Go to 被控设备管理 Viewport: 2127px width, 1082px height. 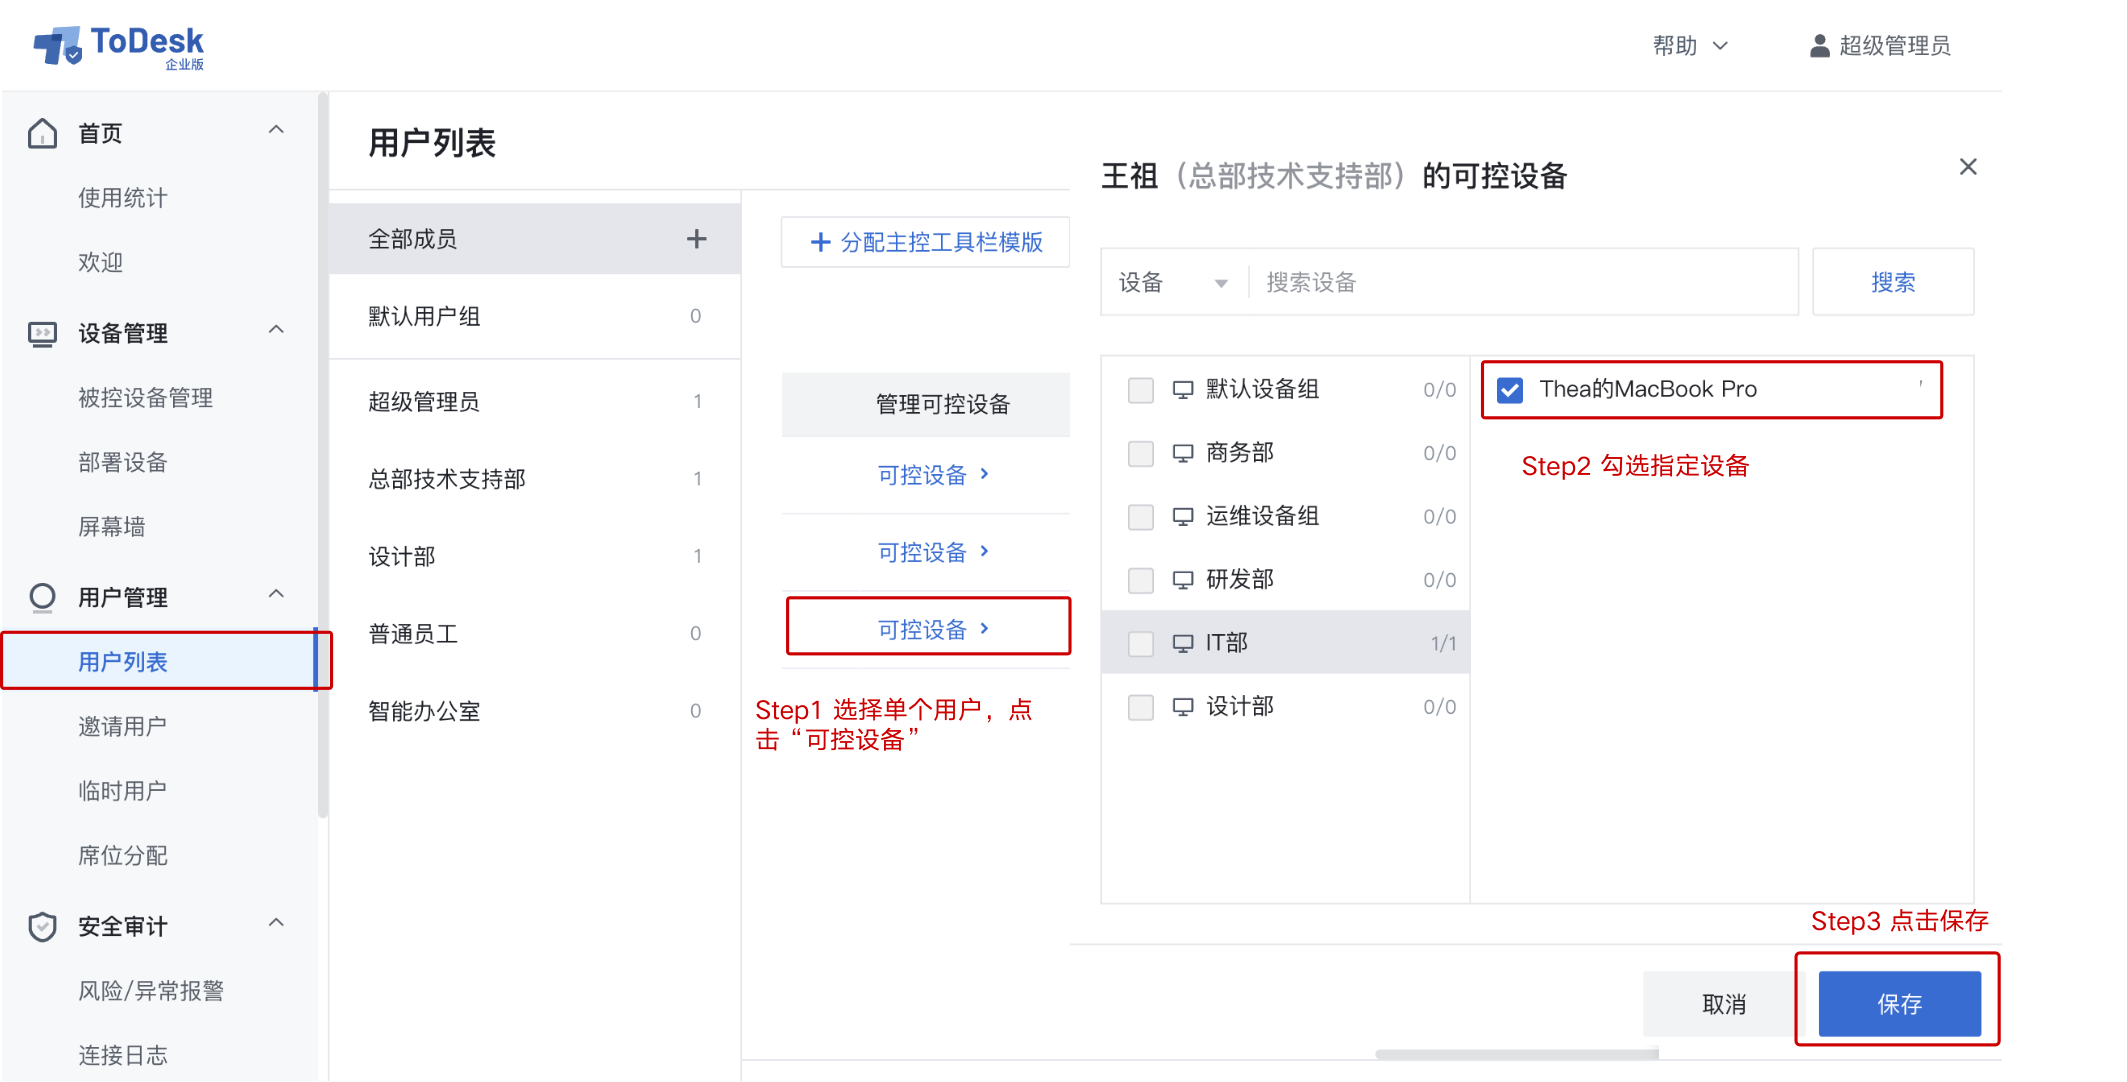pyautogui.click(x=146, y=398)
